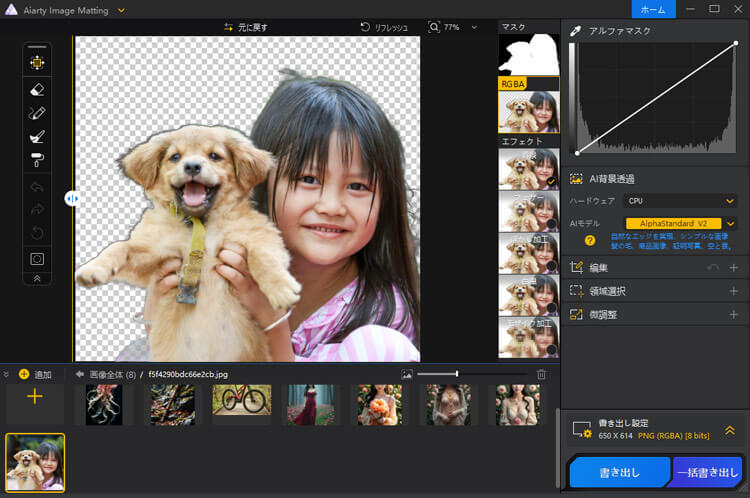Select the fourth effect thumbnail
Image resolution: width=750 pixels, height=498 pixels.
pyautogui.click(x=529, y=296)
